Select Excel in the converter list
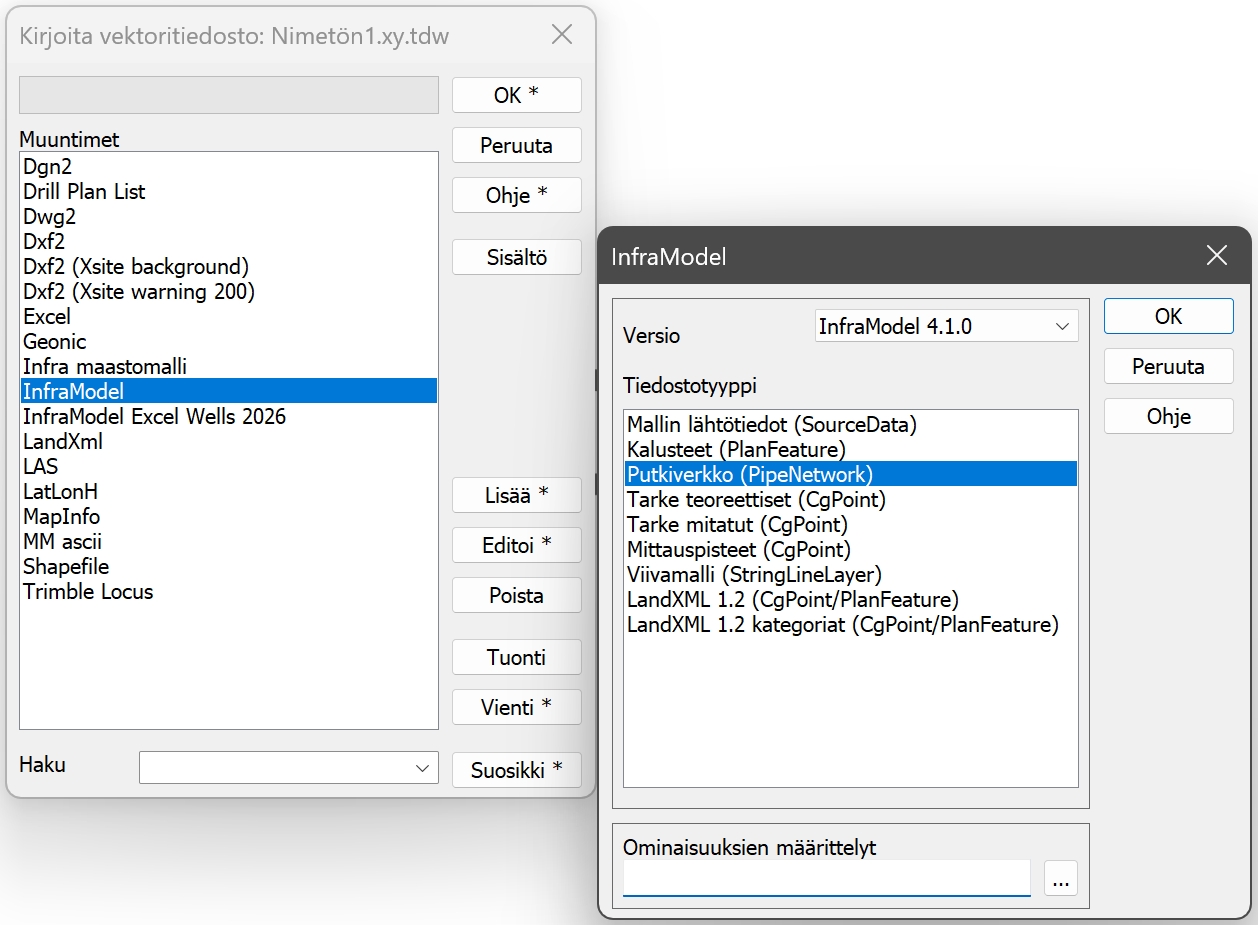The image size is (1258, 925). [229, 316]
